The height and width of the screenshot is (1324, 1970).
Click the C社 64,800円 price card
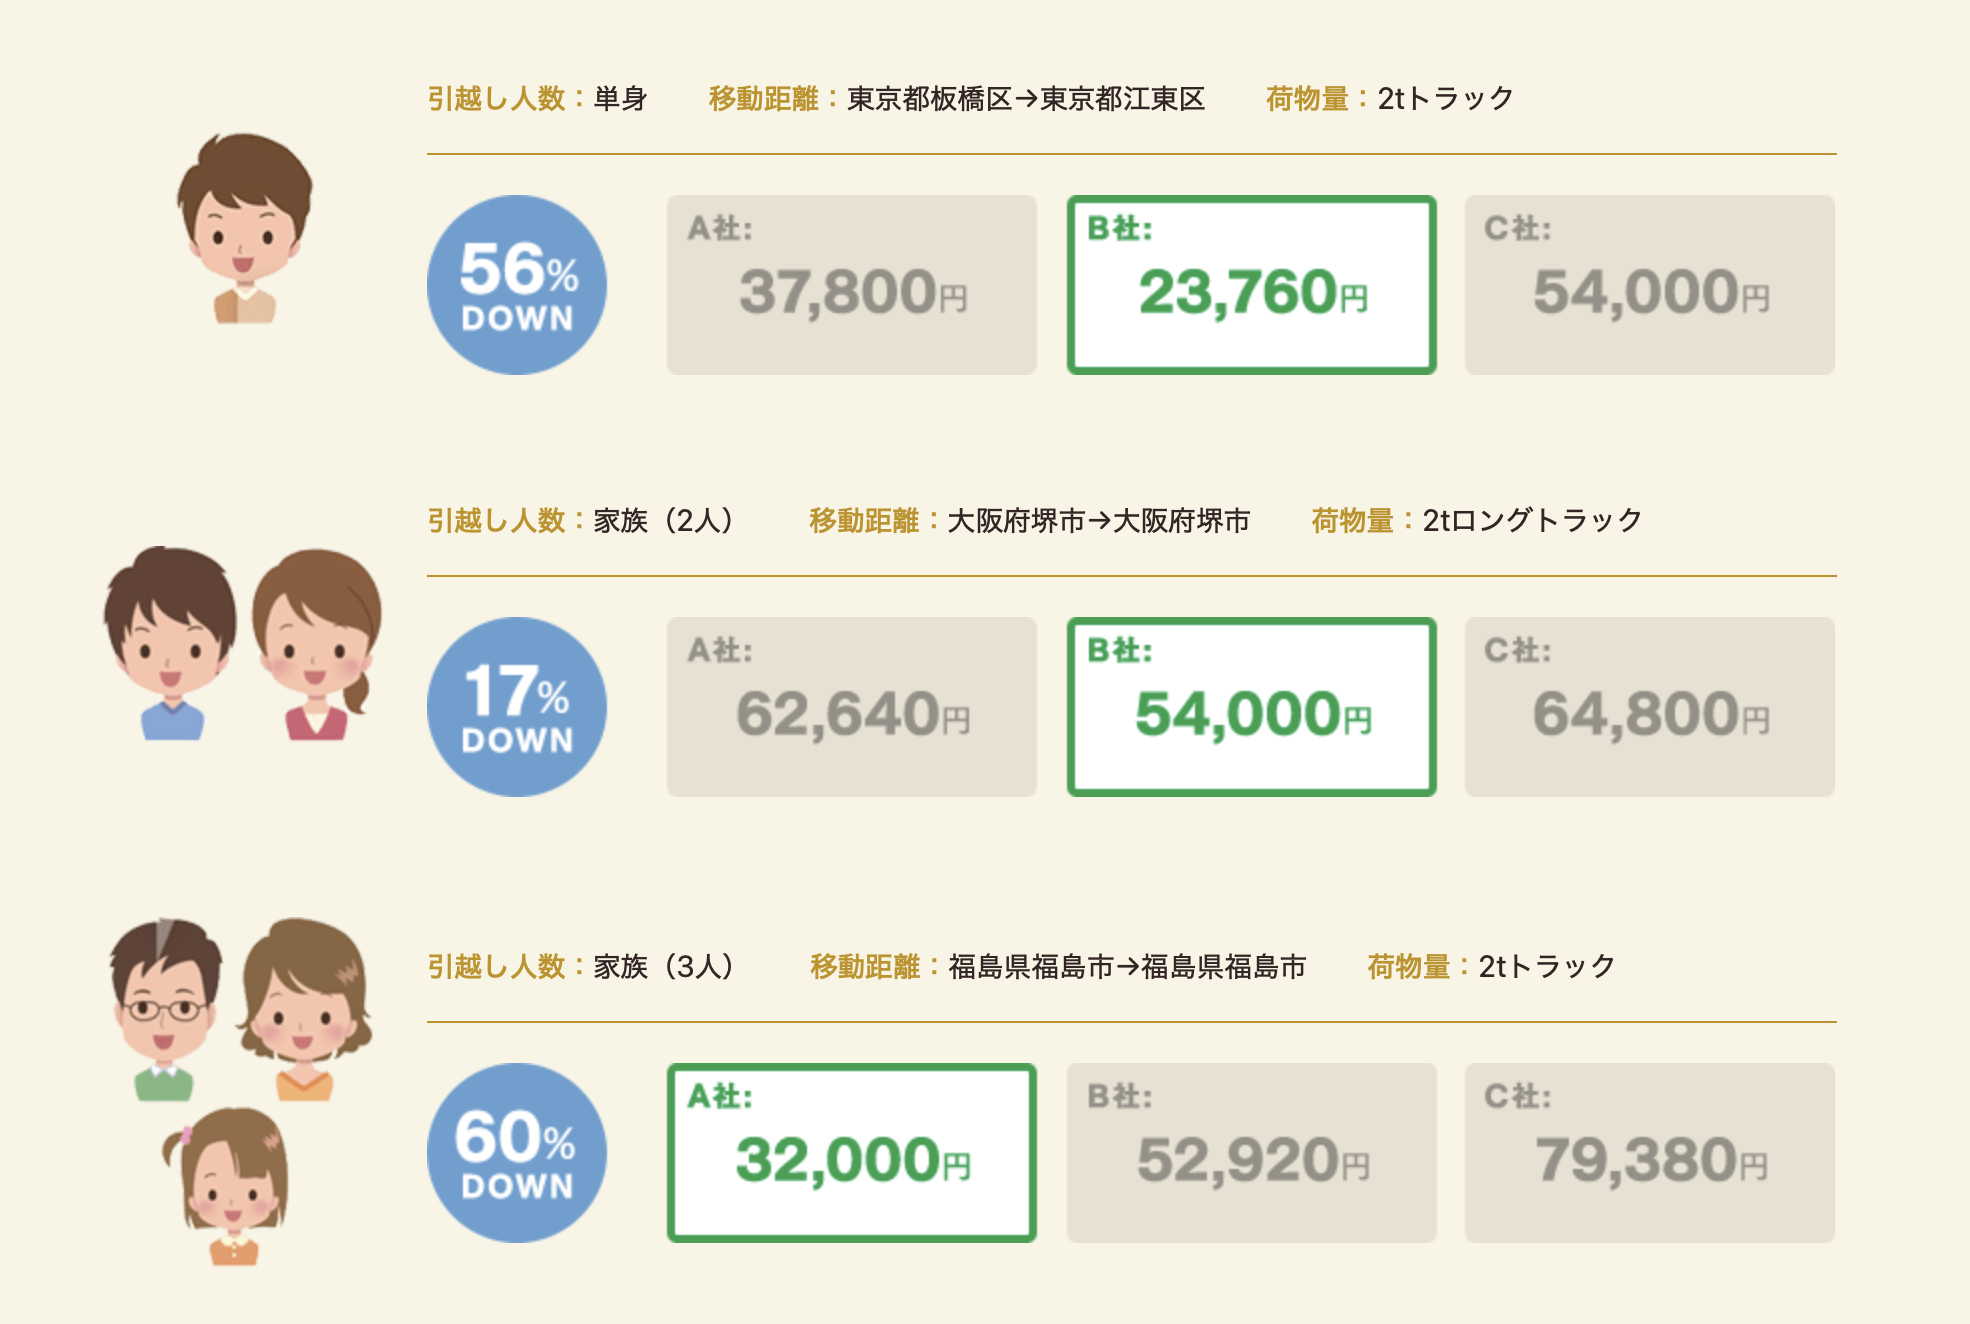click(1649, 707)
